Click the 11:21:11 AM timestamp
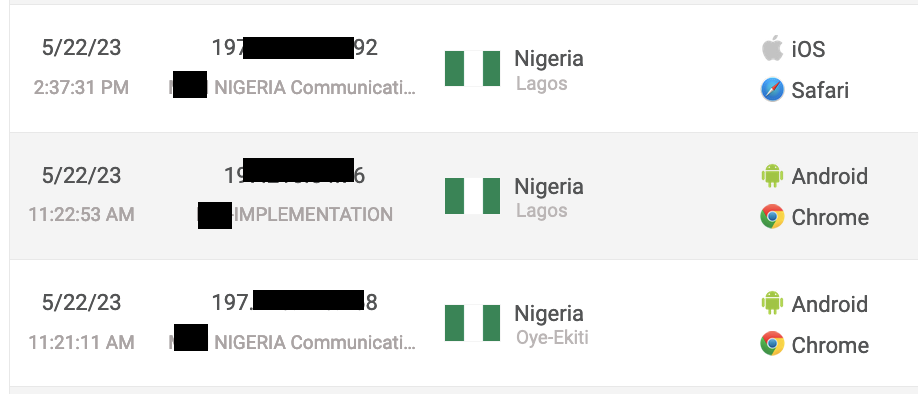 [81, 342]
